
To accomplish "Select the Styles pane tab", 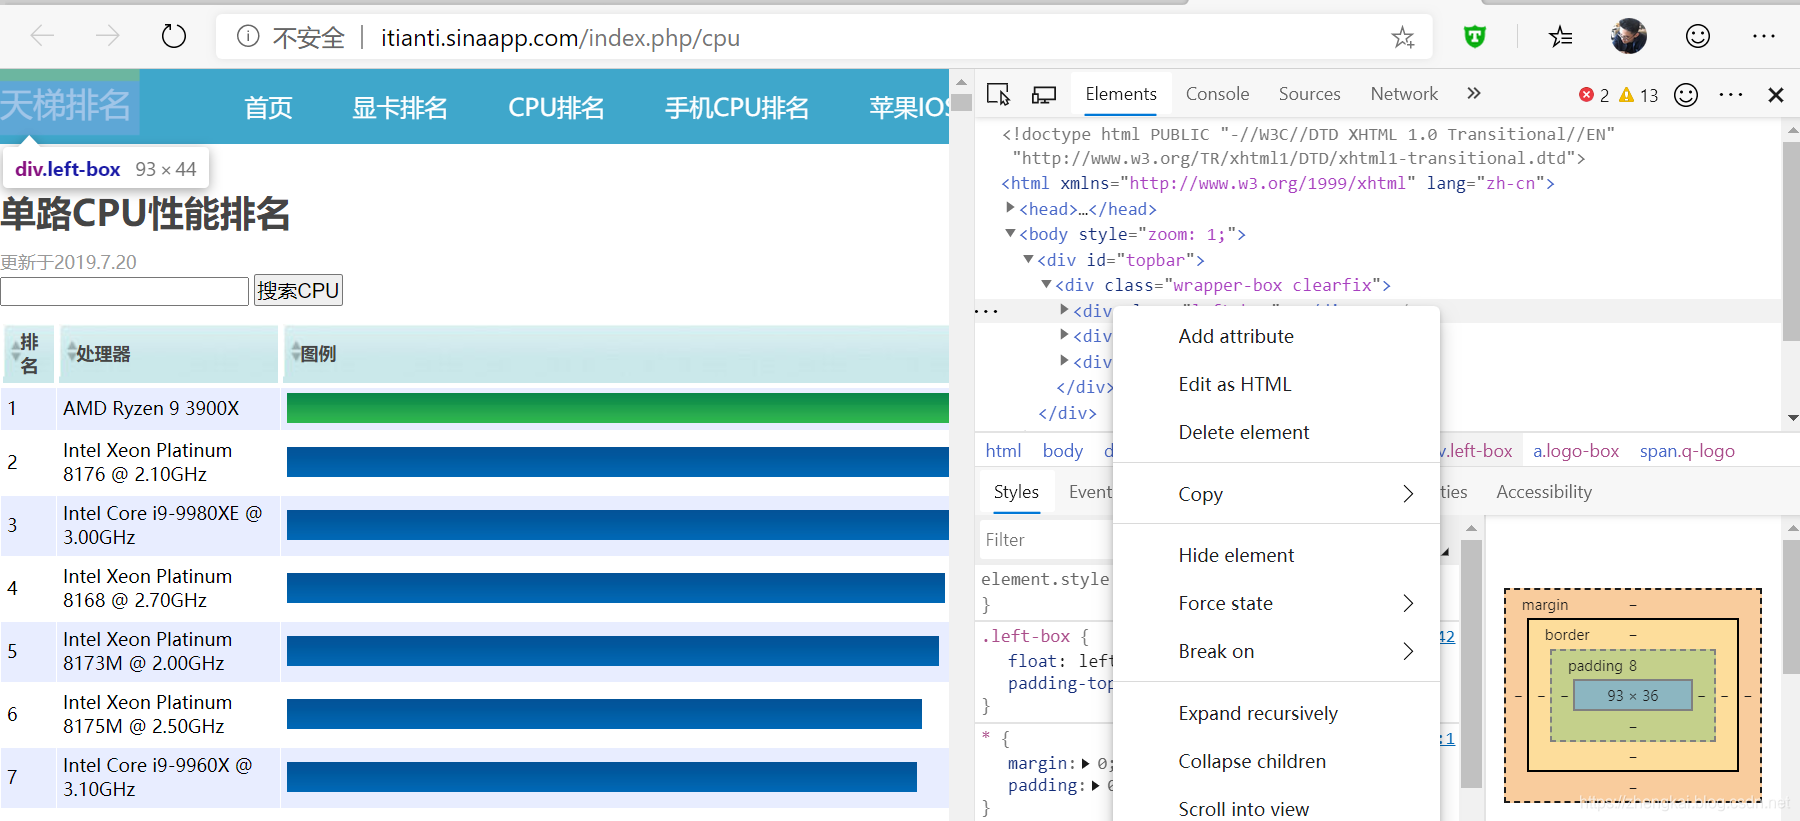I will (x=1016, y=492).
